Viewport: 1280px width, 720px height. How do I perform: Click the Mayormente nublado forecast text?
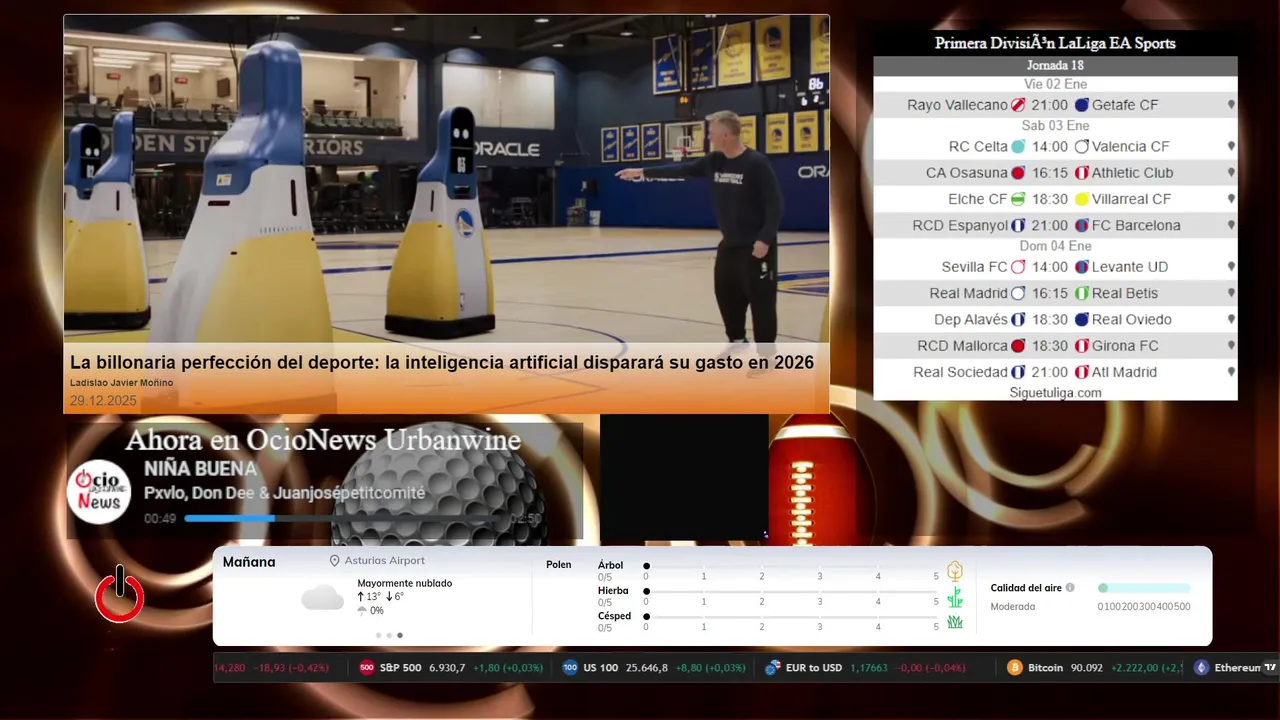(x=404, y=583)
